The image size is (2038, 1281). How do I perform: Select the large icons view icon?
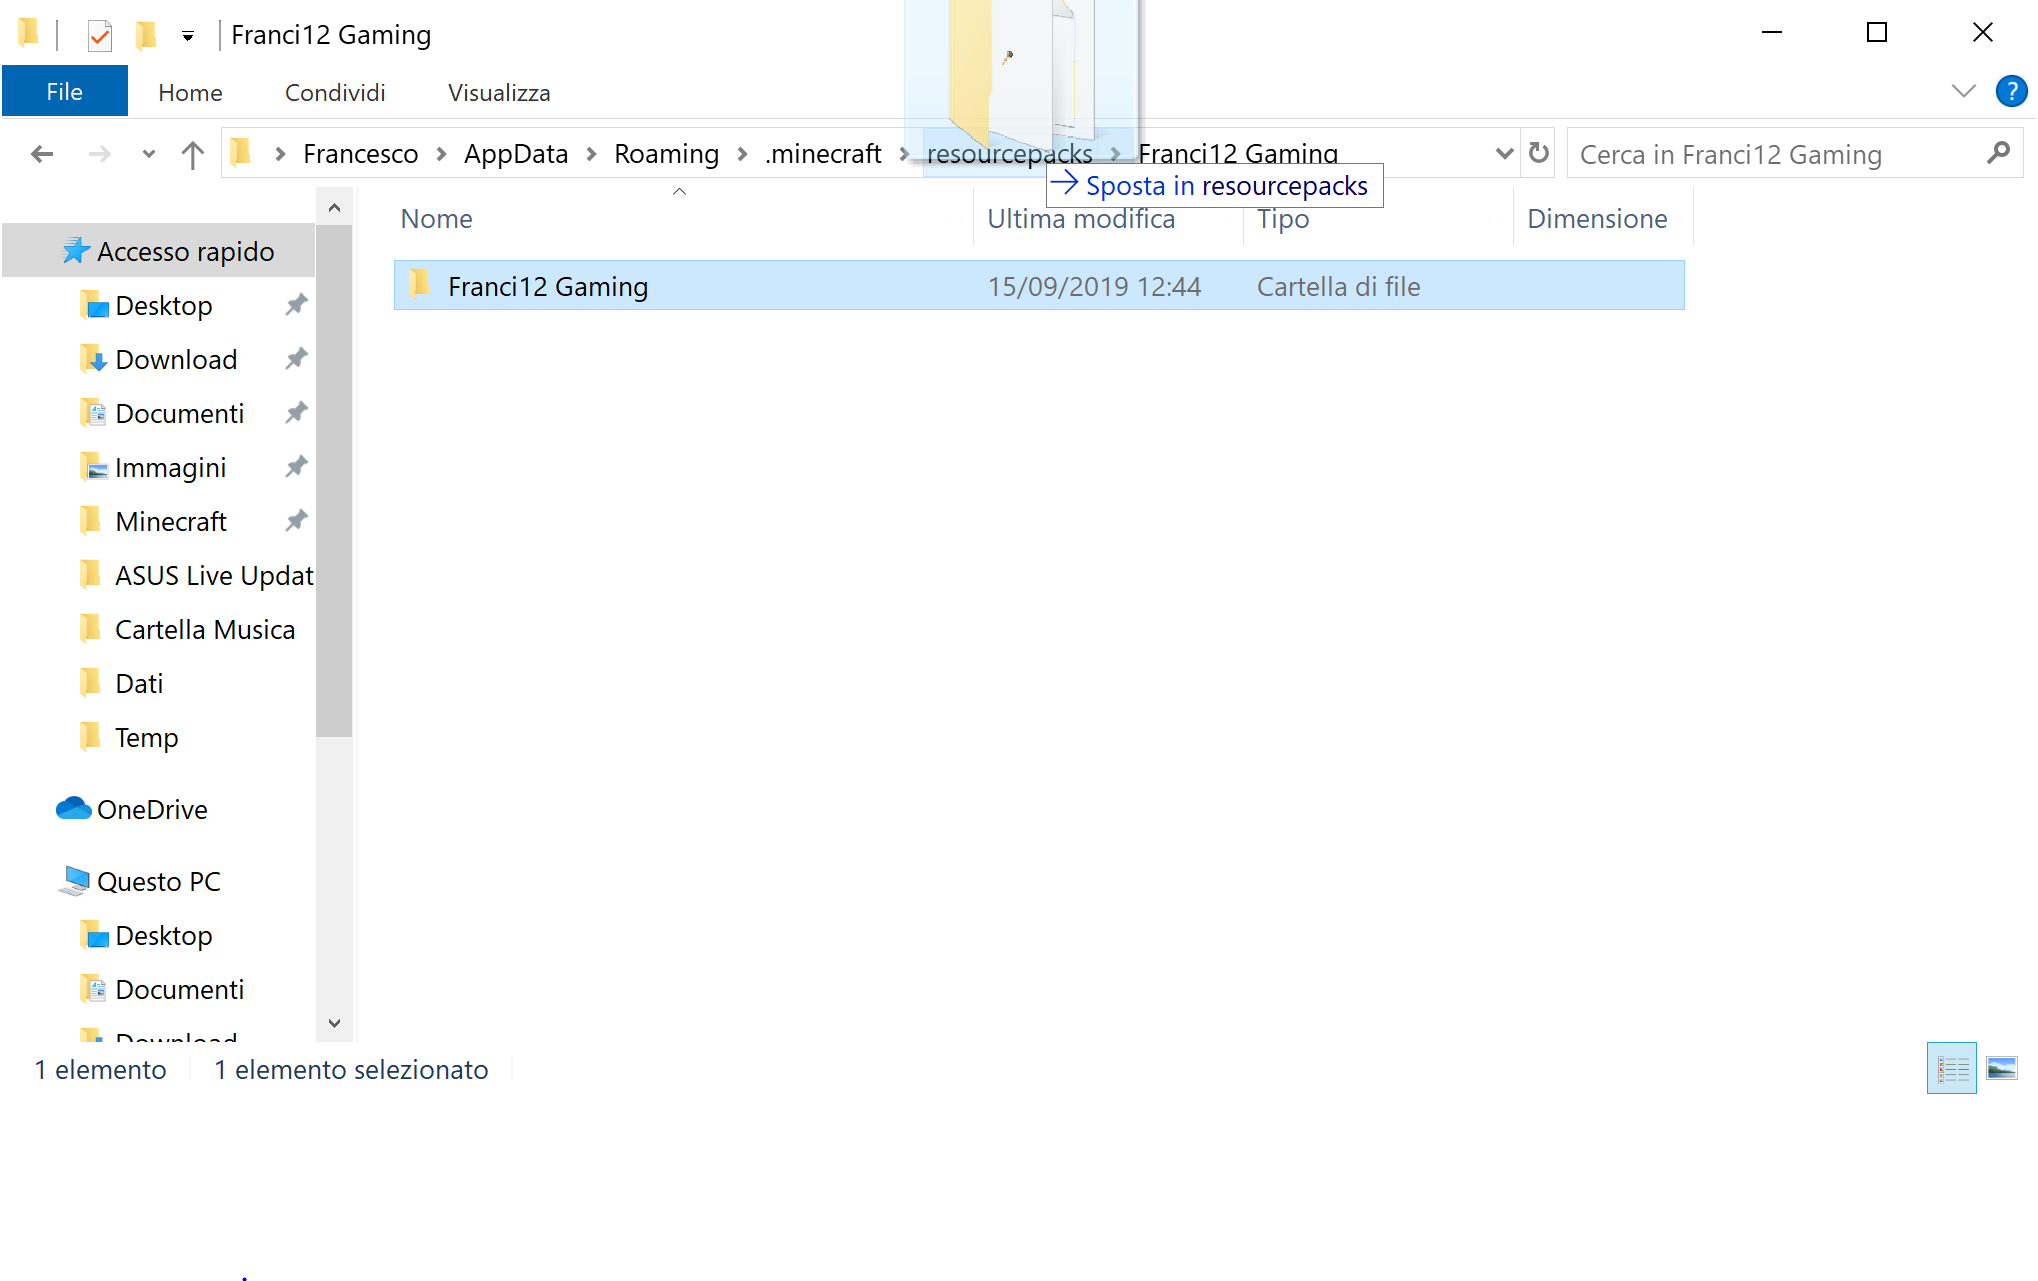[2003, 1070]
